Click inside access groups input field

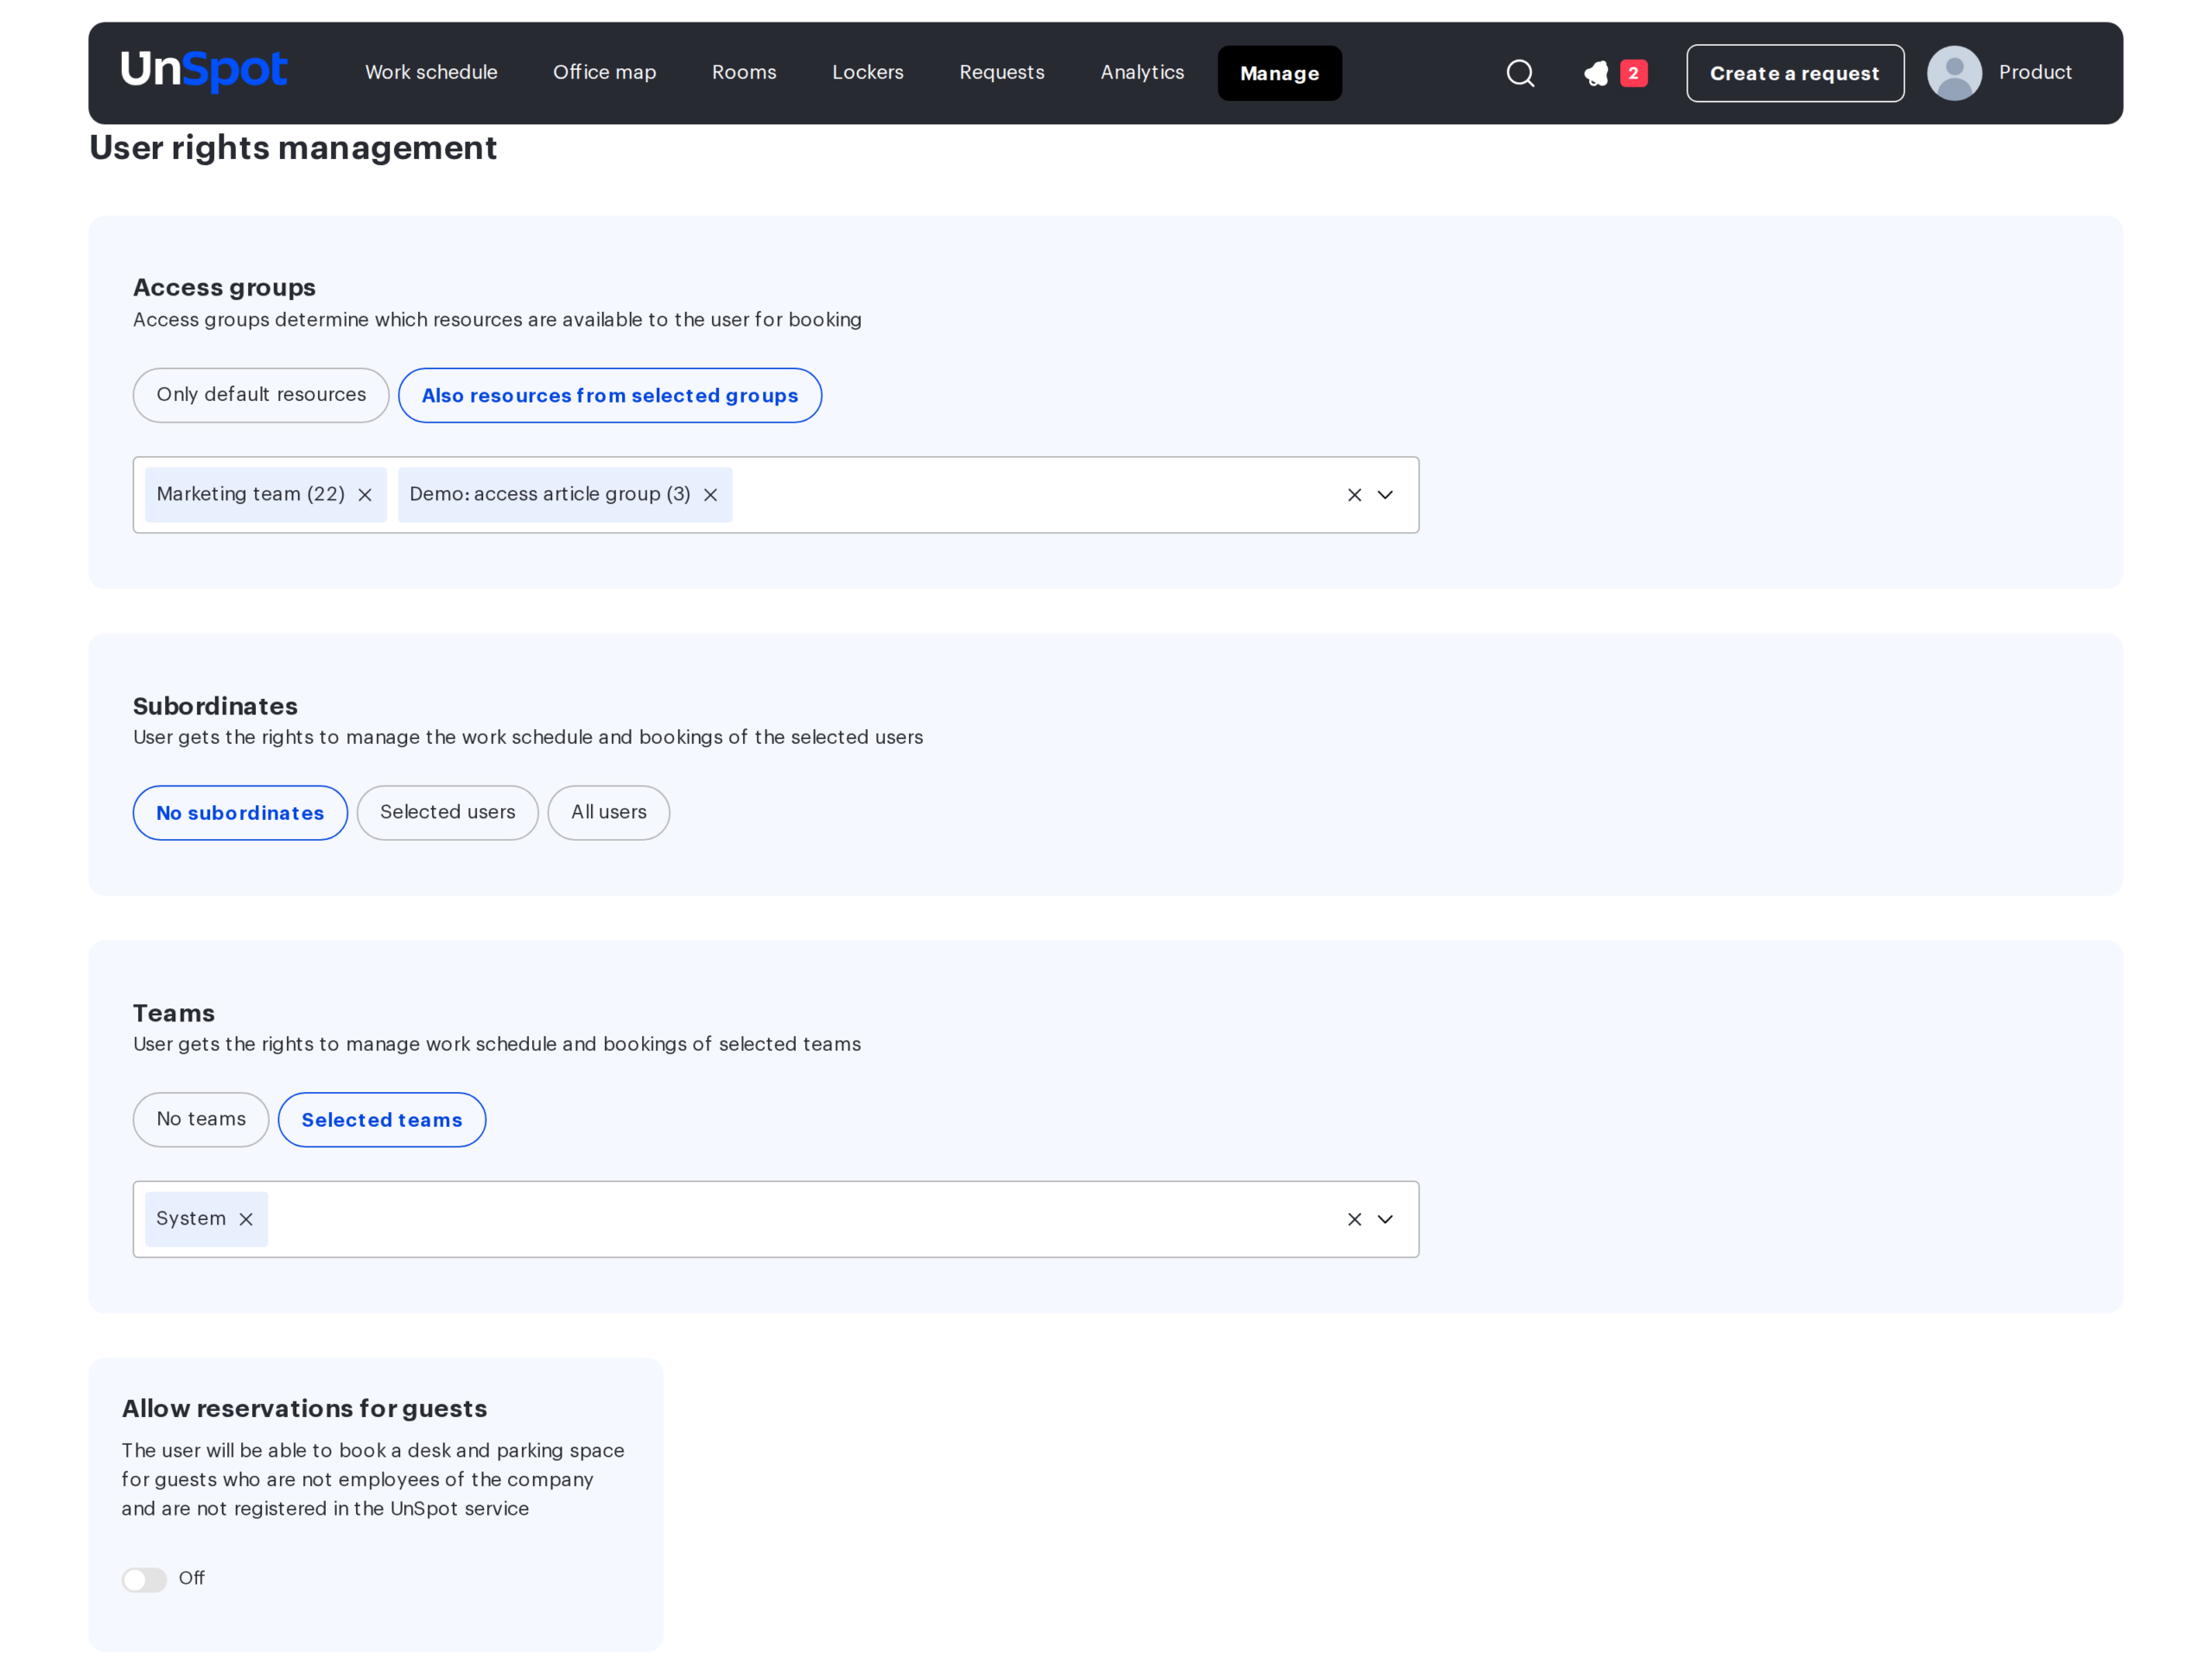coord(776,495)
